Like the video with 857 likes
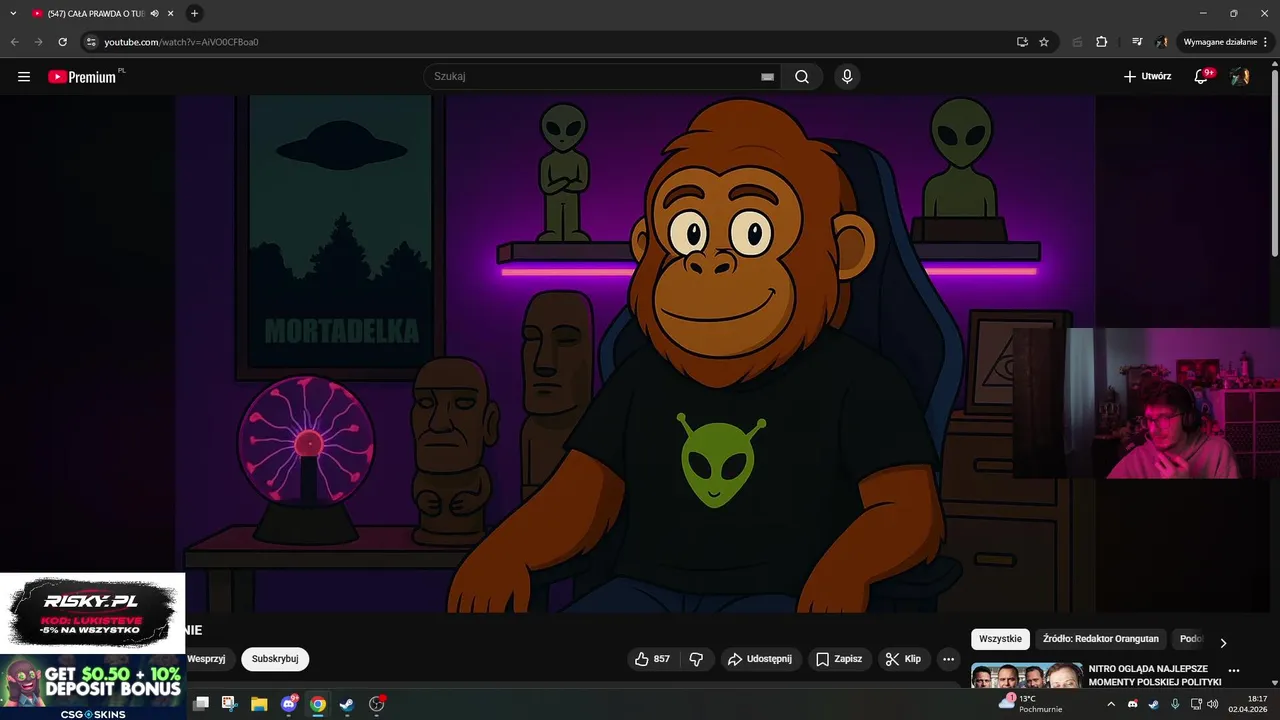This screenshot has width=1280, height=720. point(651,659)
